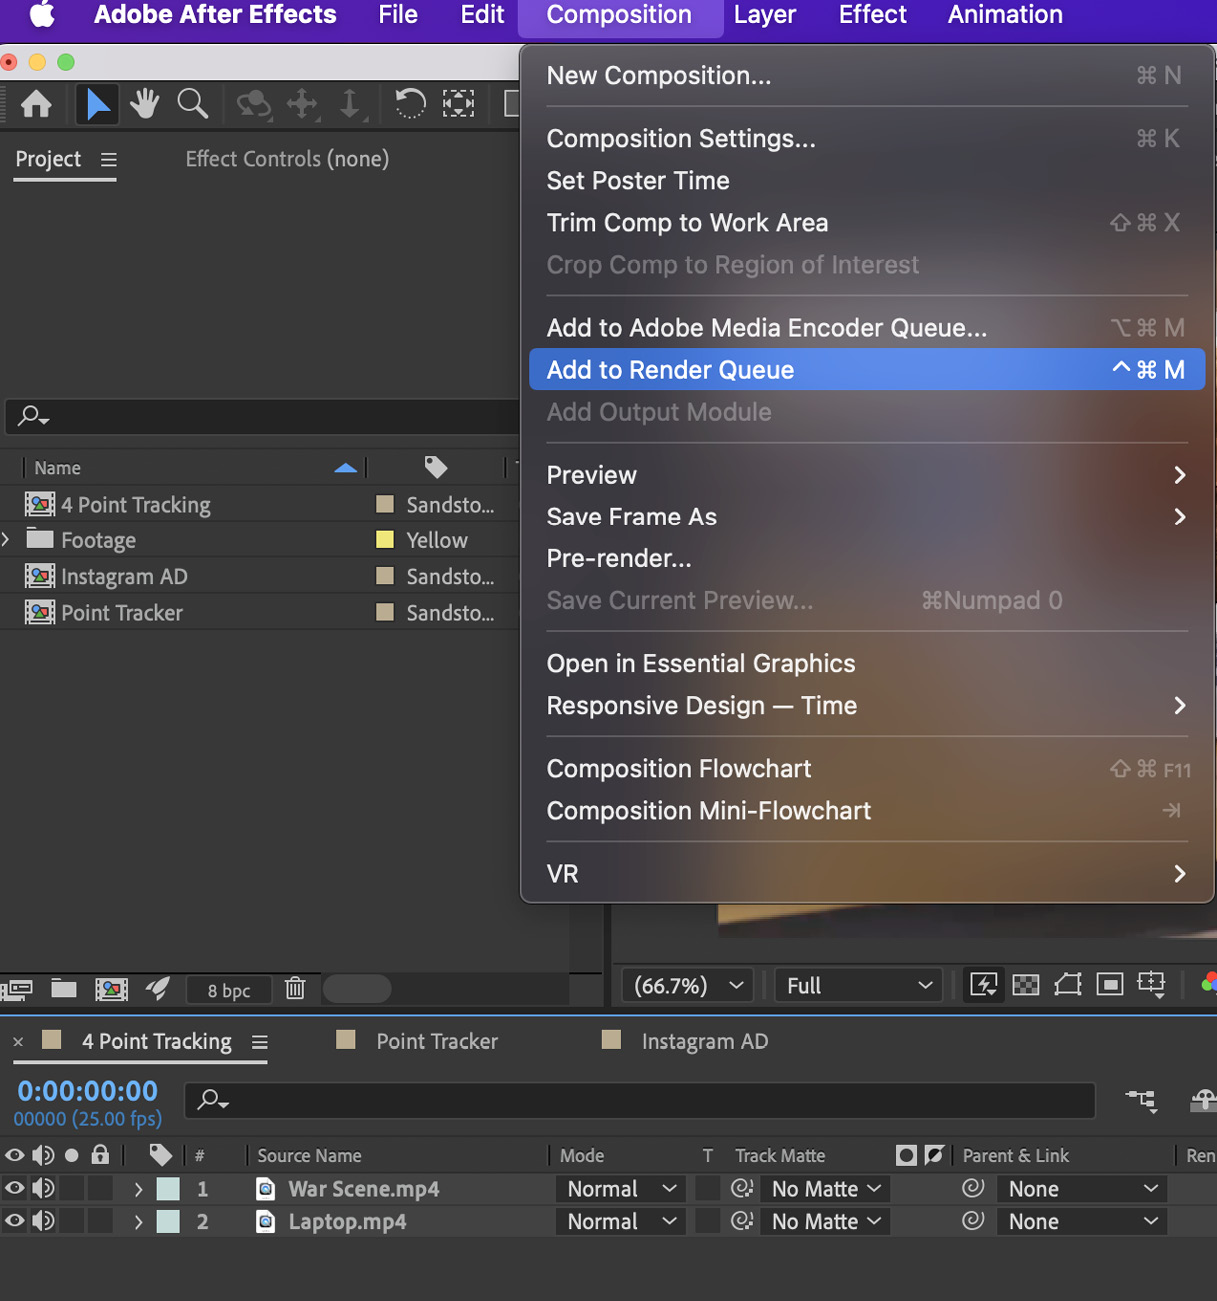1217x1301 pixels.
Task: Expand the Footage folder
Action: 7,540
